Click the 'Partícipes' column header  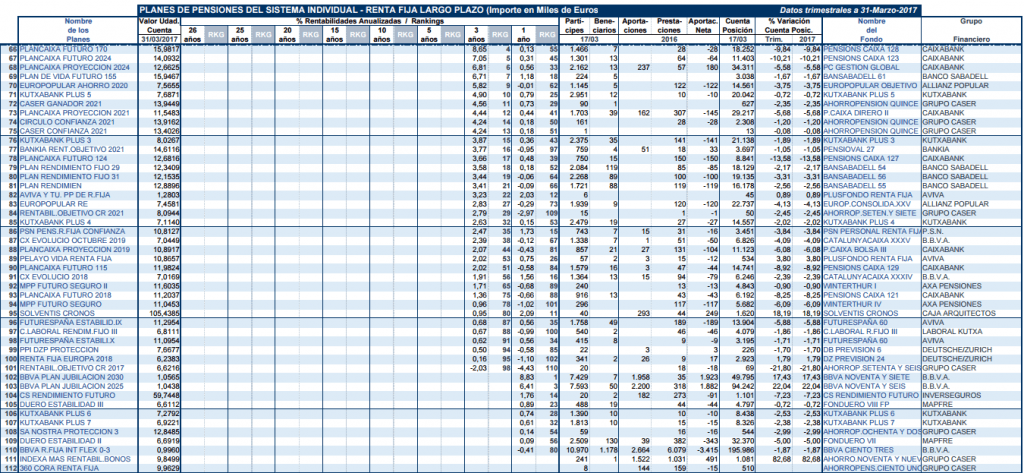[575, 25]
